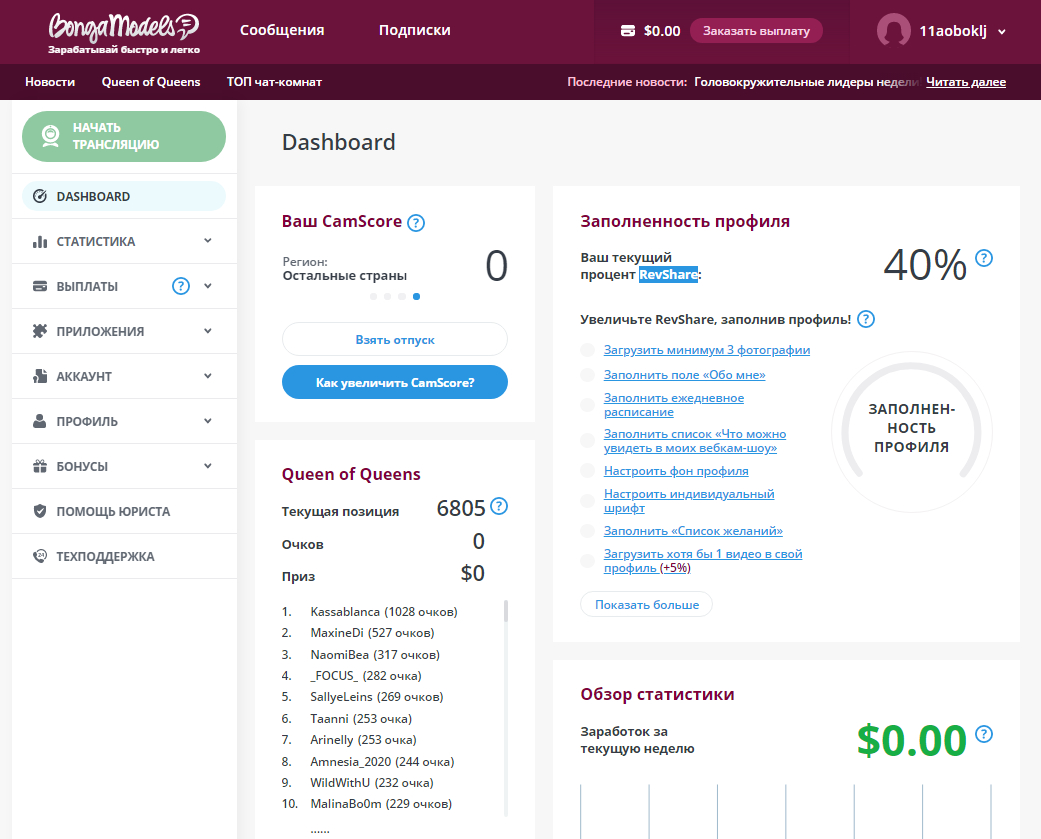Select Помощь юриста in sidebar

click(124, 511)
